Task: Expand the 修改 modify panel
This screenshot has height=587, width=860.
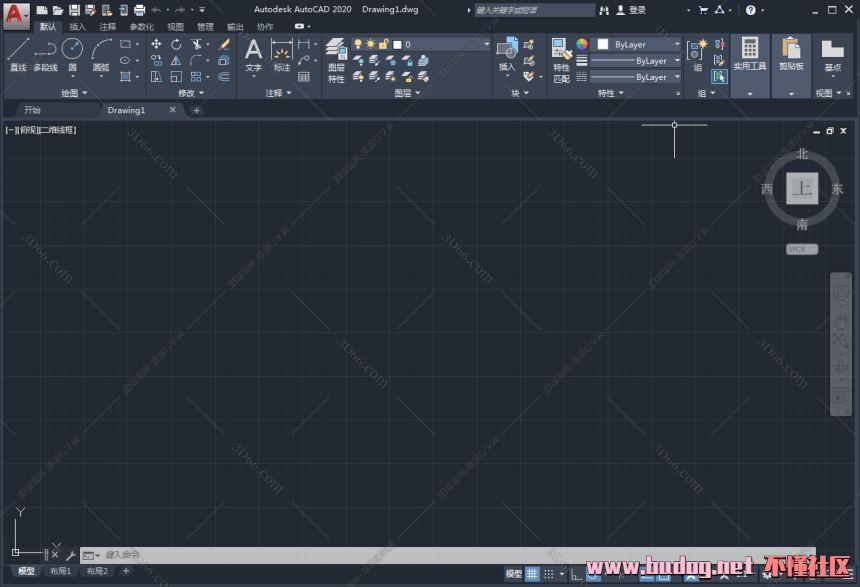Action: point(190,93)
